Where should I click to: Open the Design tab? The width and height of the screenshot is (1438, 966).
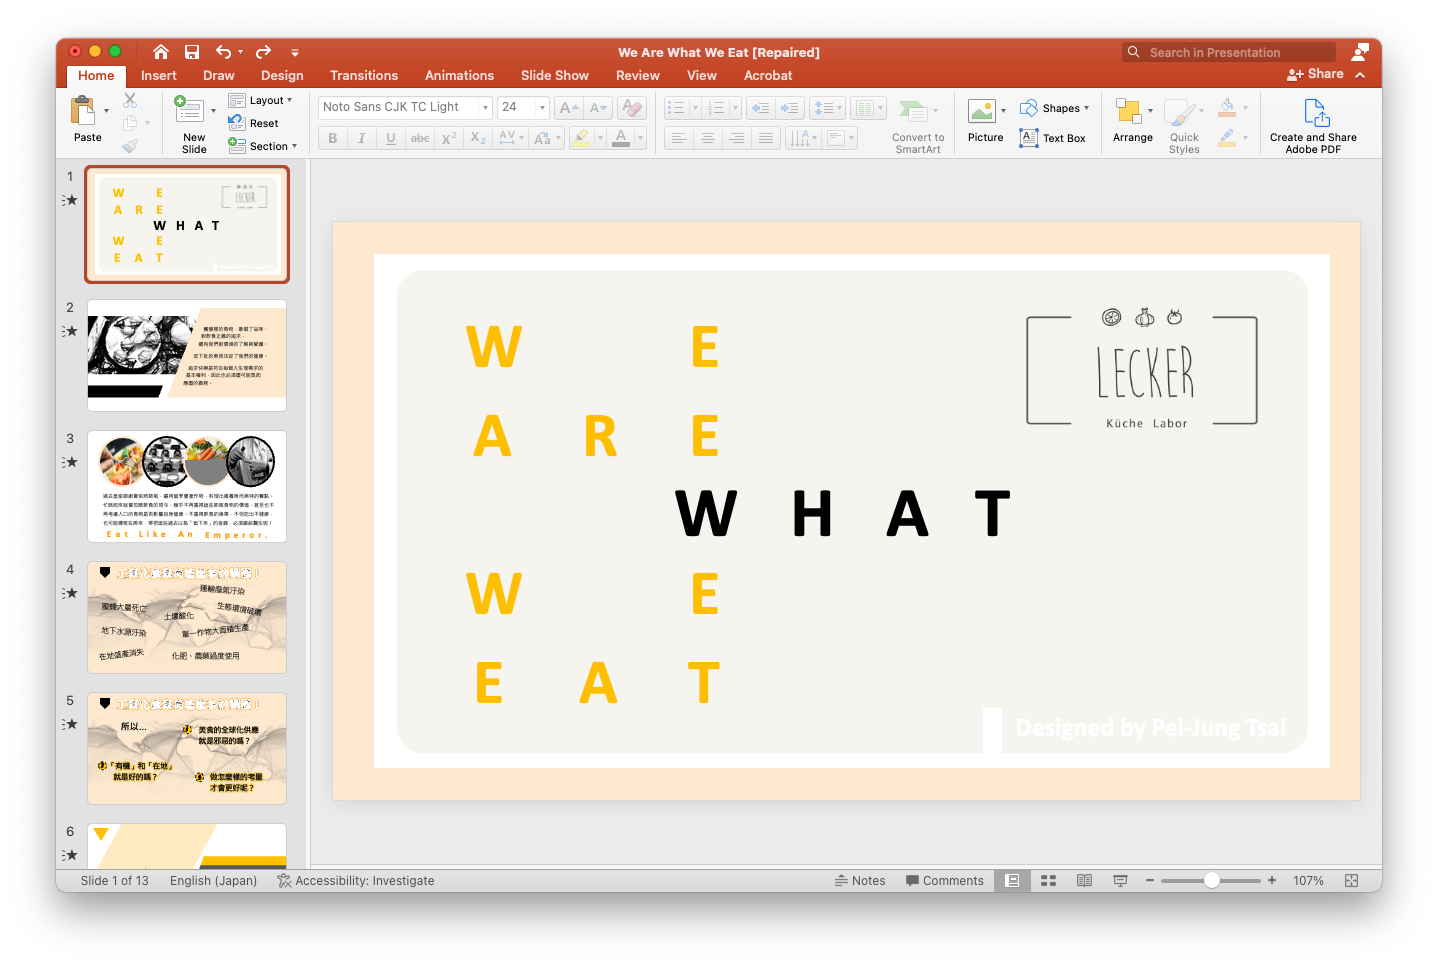pos(282,75)
